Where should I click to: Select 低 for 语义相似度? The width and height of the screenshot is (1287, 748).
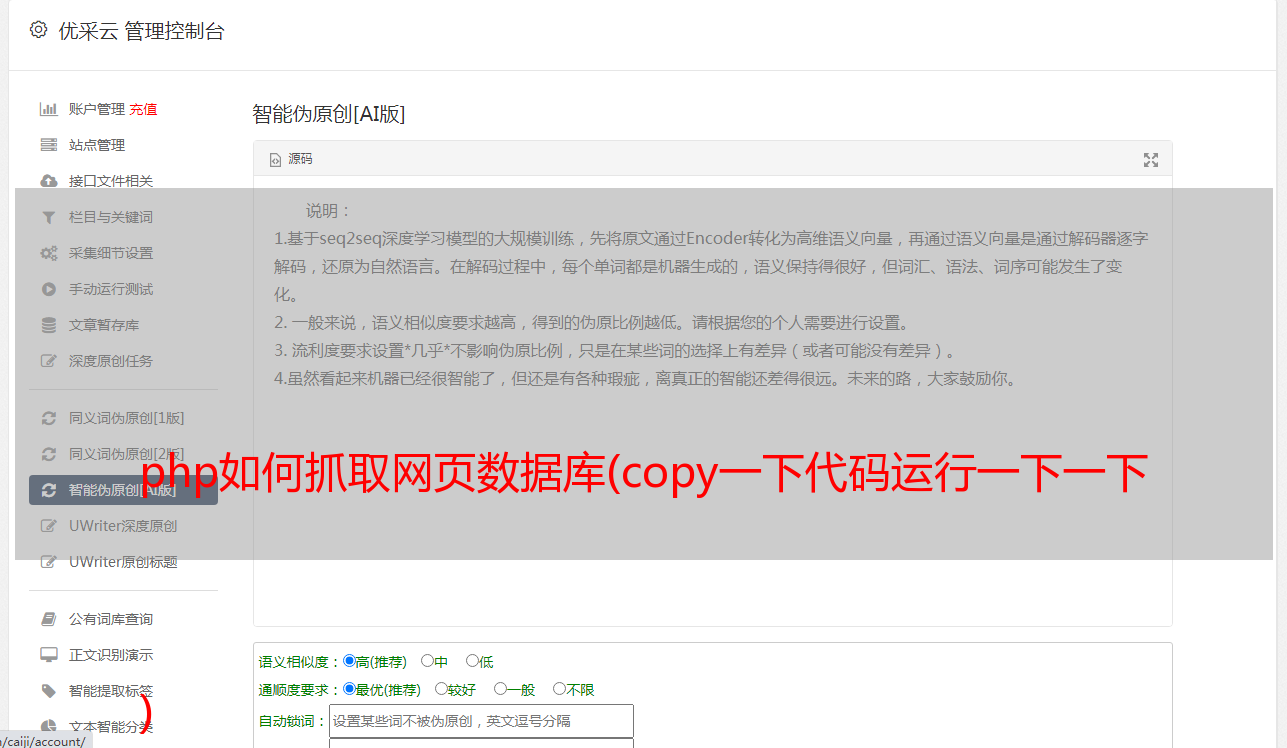click(x=472, y=661)
